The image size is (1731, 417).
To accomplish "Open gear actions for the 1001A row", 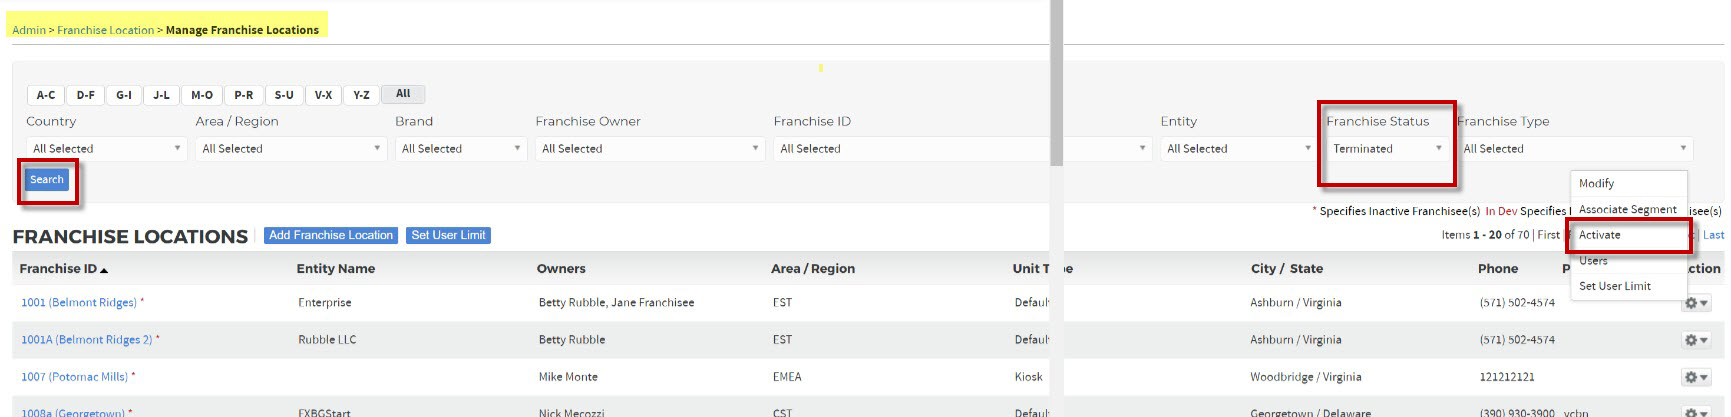I will point(1696,340).
